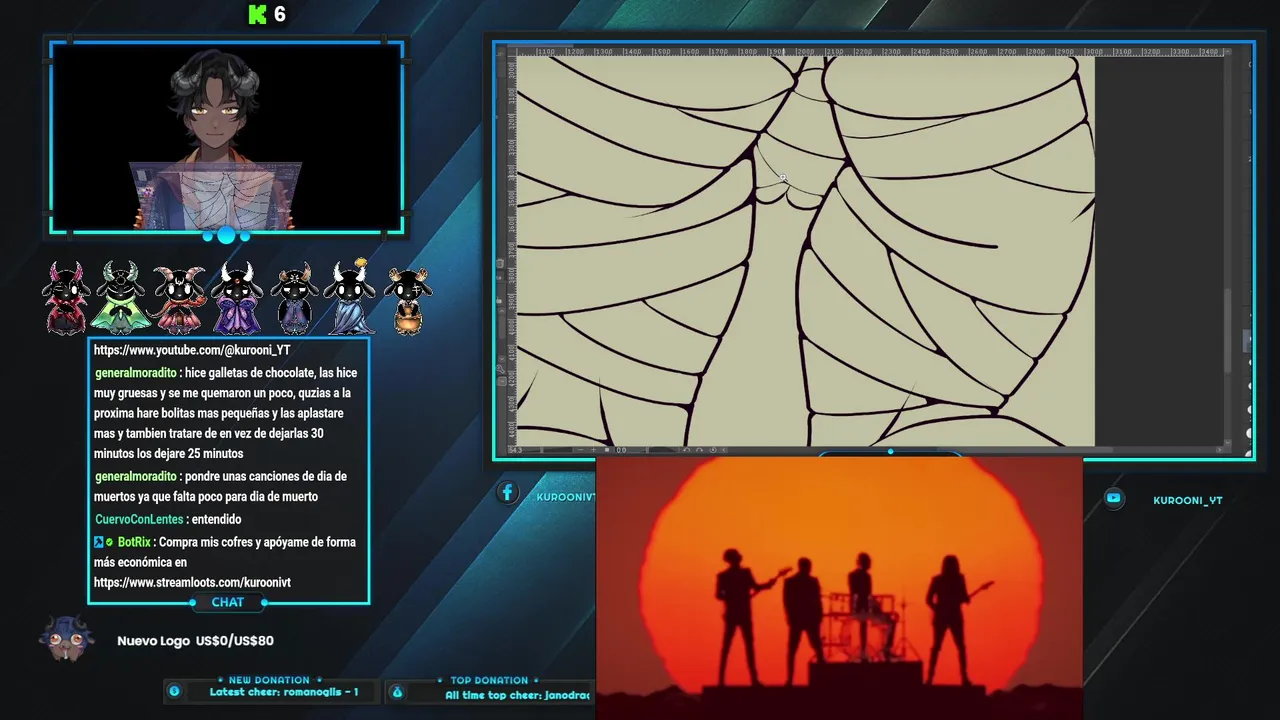
Task: Click the vertical scrollbar's down arrow
Action: 1228,442
